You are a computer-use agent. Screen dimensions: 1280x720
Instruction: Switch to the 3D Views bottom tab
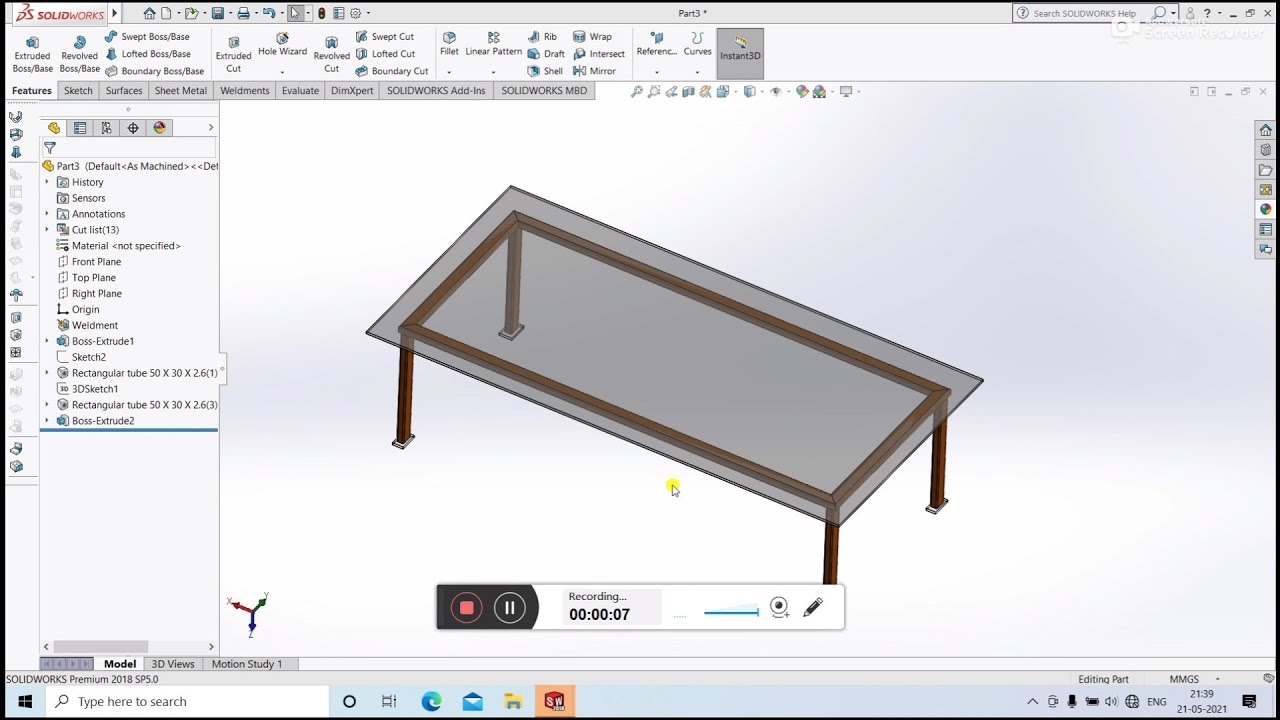(173, 664)
